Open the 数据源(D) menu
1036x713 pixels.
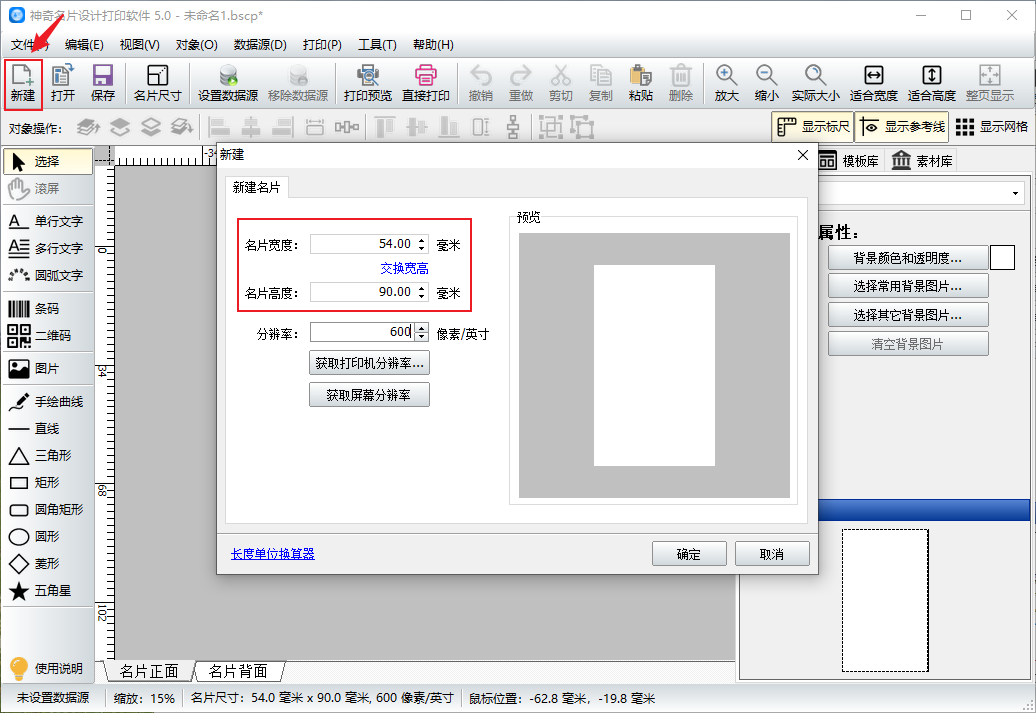coord(260,45)
